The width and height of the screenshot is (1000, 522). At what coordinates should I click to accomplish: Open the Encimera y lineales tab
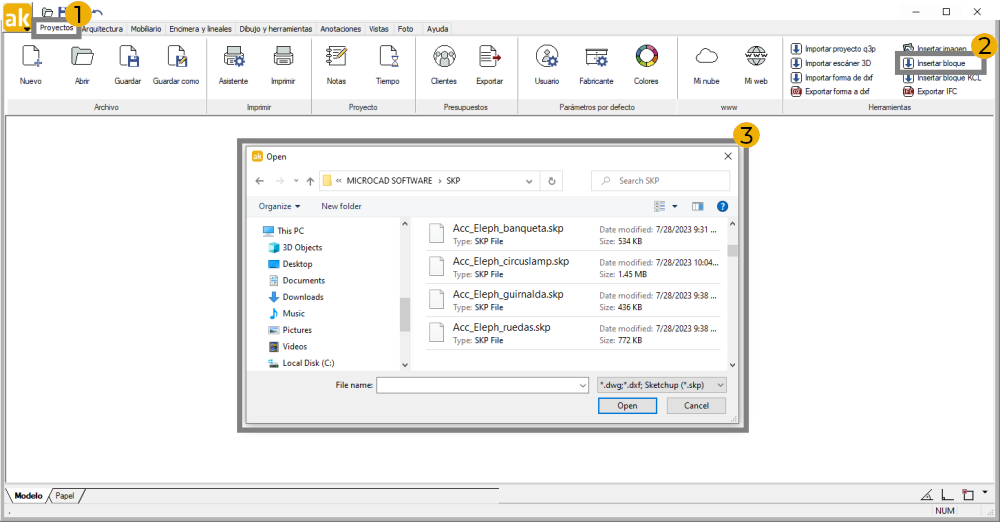pos(200,29)
